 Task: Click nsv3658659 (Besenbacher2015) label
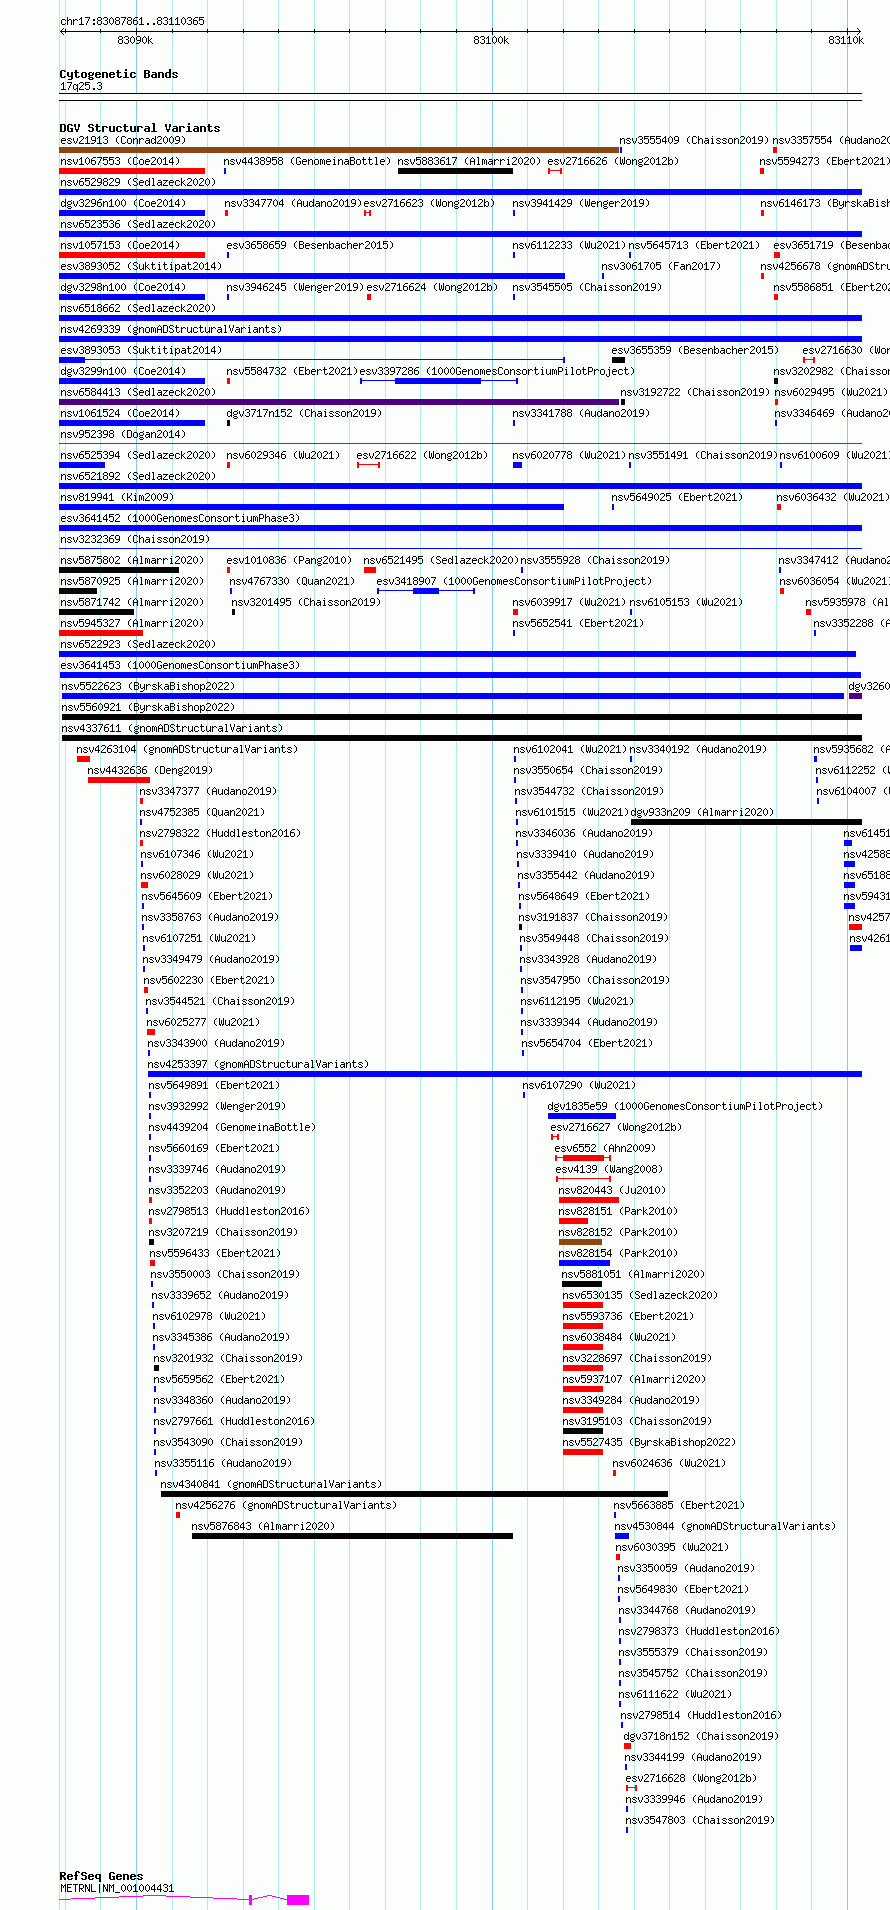pyautogui.click(x=310, y=246)
